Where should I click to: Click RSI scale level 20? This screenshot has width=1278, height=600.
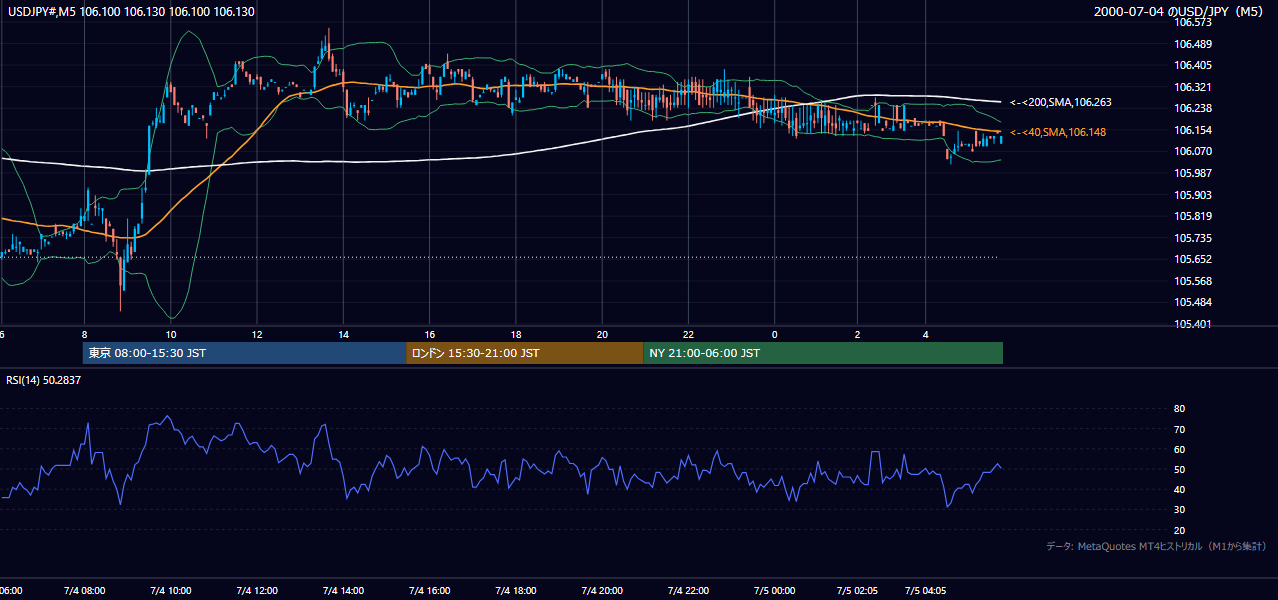pos(1179,530)
